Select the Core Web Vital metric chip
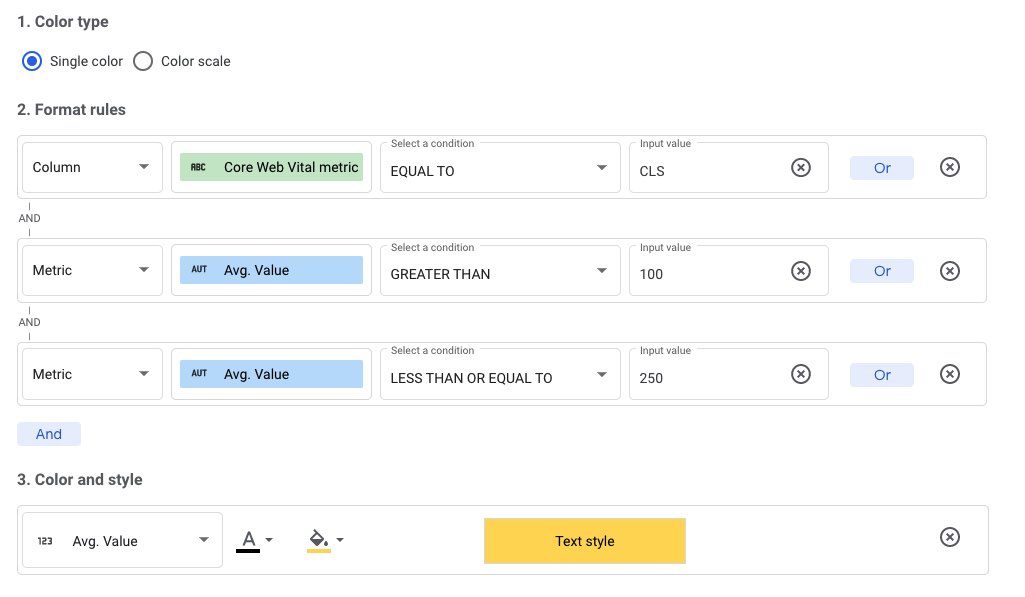This screenshot has width=1025, height=597. 271,166
